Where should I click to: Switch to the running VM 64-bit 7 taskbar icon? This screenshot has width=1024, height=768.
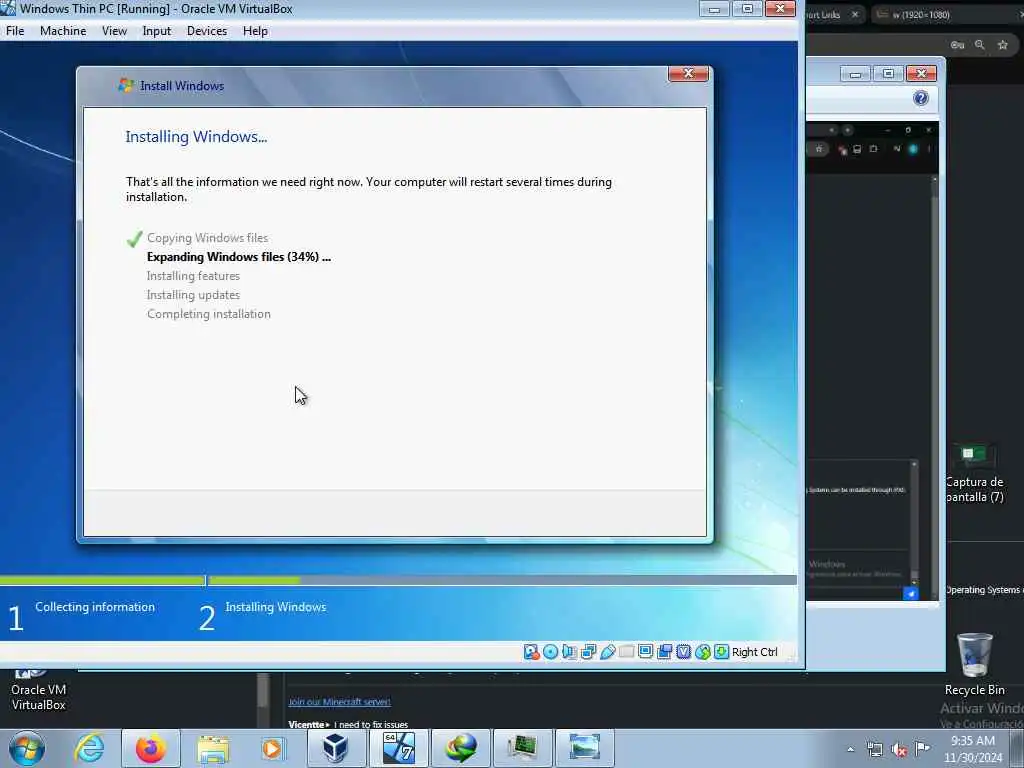398,748
